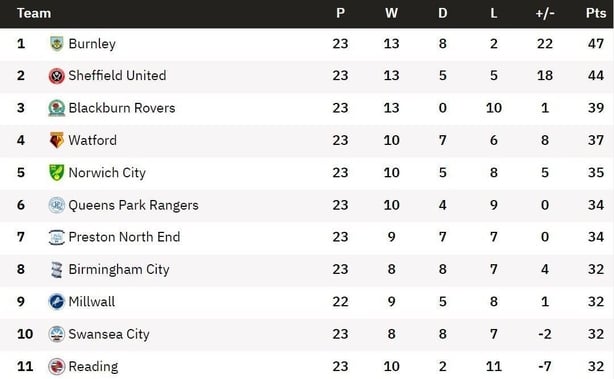614x379 pixels.
Task: Sort by the W wins column header
Action: tap(391, 13)
